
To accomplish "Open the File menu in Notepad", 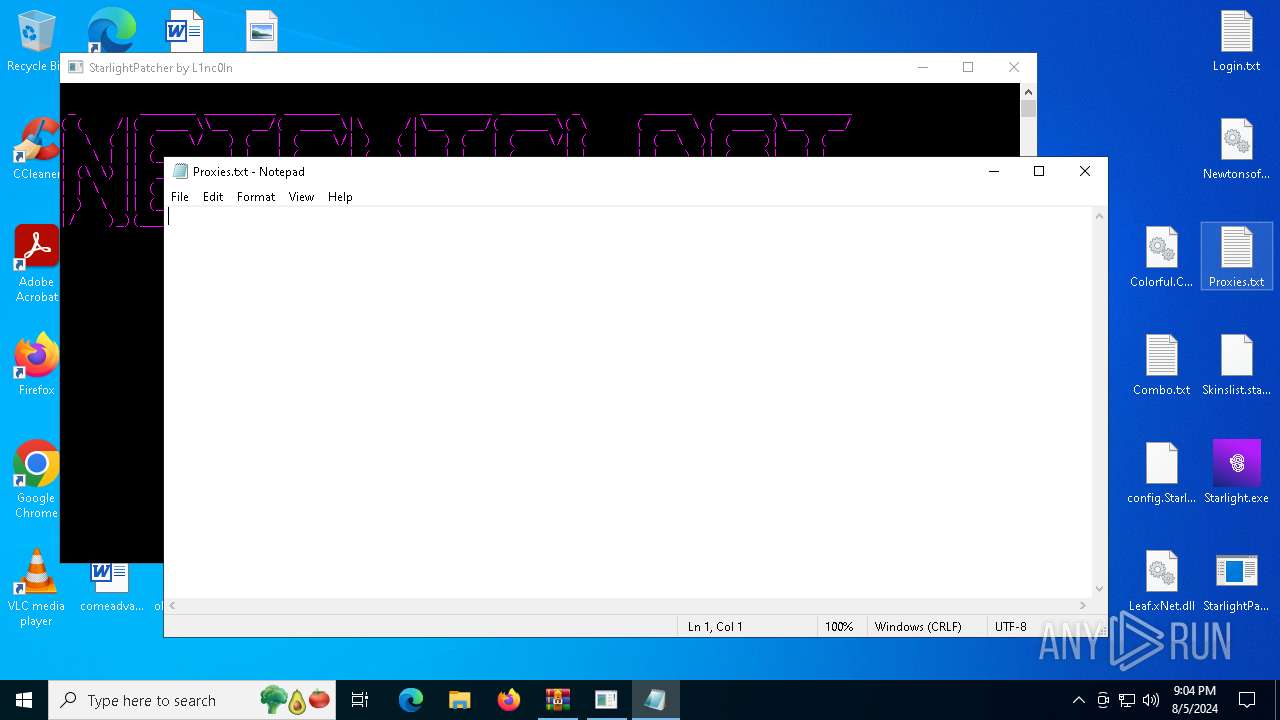I will click(x=180, y=197).
